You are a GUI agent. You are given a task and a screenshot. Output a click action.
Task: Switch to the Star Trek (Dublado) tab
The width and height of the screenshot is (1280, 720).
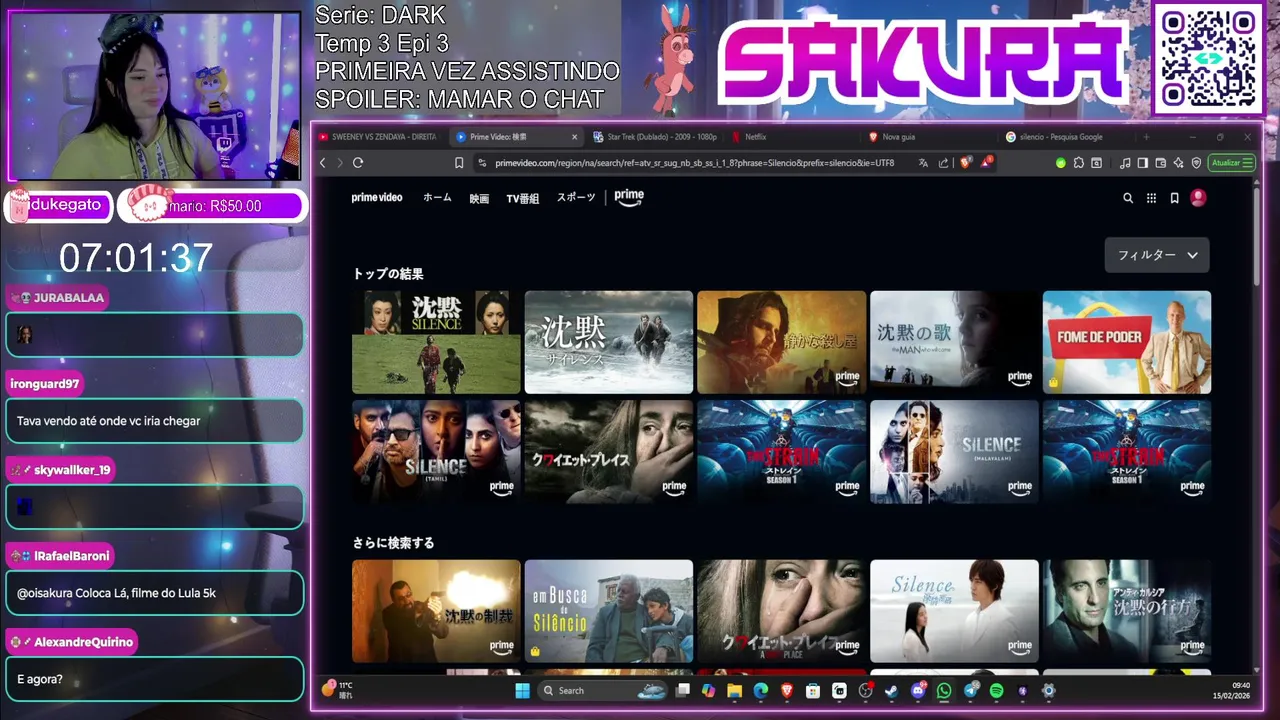pos(655,137)
